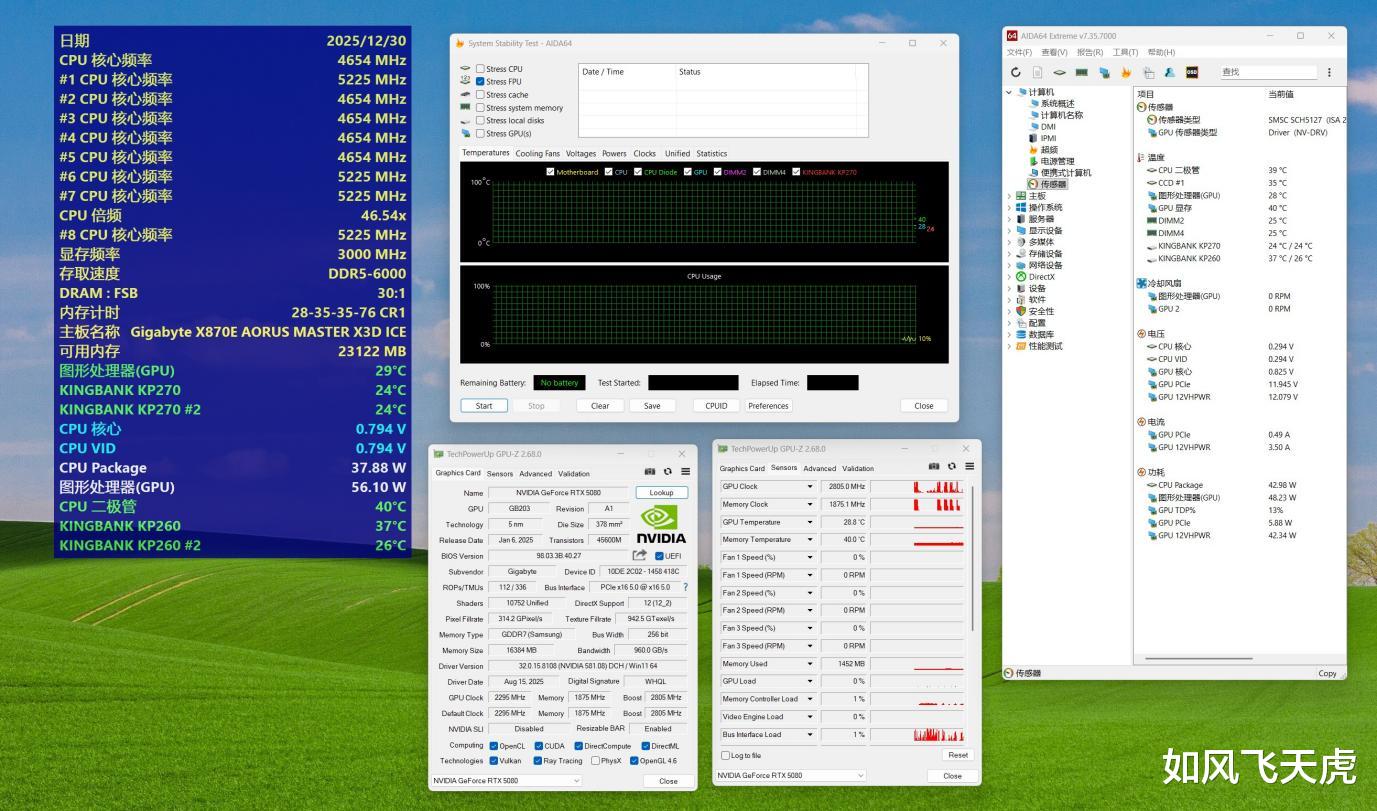The width and height of the screenshot is (1377, 811).
Task: Switch to the Cooling Fans tab
Action: click(x=538, y=154)
